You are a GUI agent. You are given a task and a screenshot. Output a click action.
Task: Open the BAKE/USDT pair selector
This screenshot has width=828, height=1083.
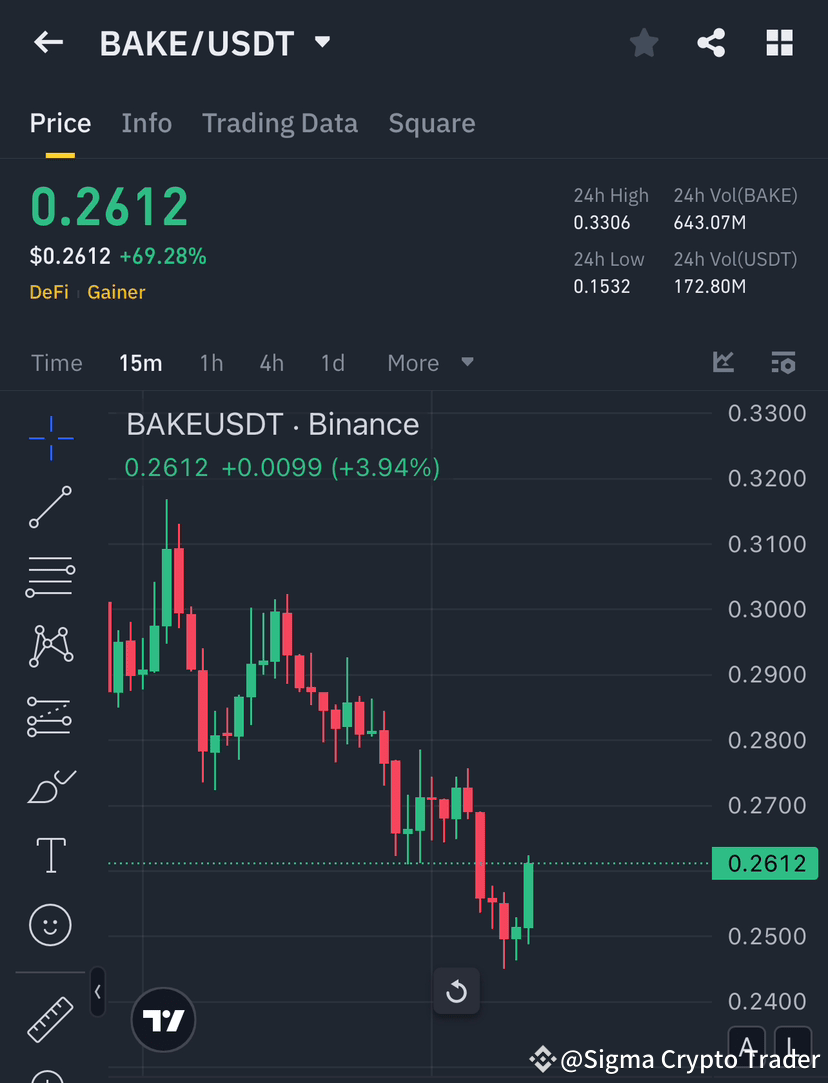(216, 42)
